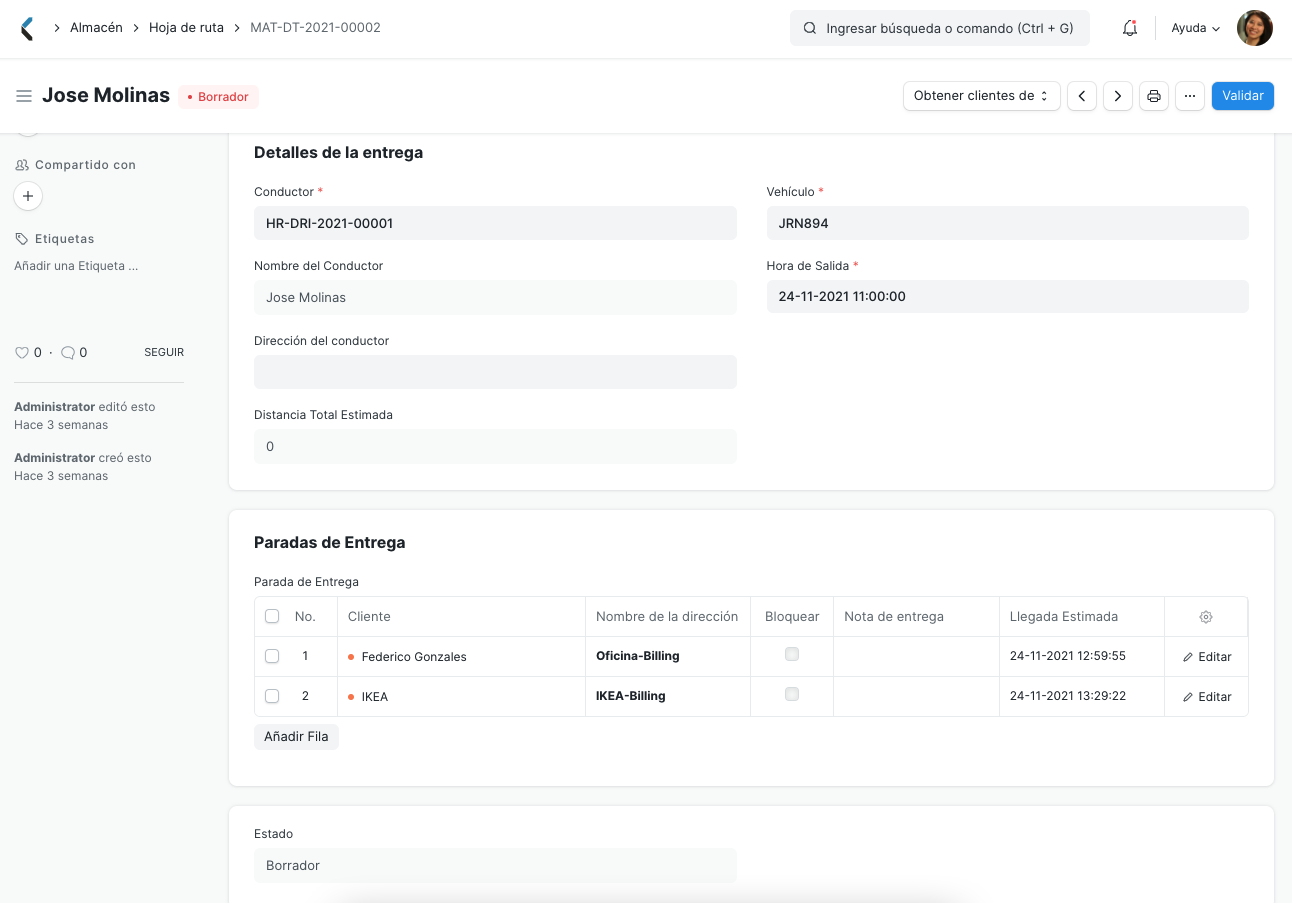The width and height of the screenshot is (1292, 903).
Task: Edit the IKEA row
Action: 1207,697
